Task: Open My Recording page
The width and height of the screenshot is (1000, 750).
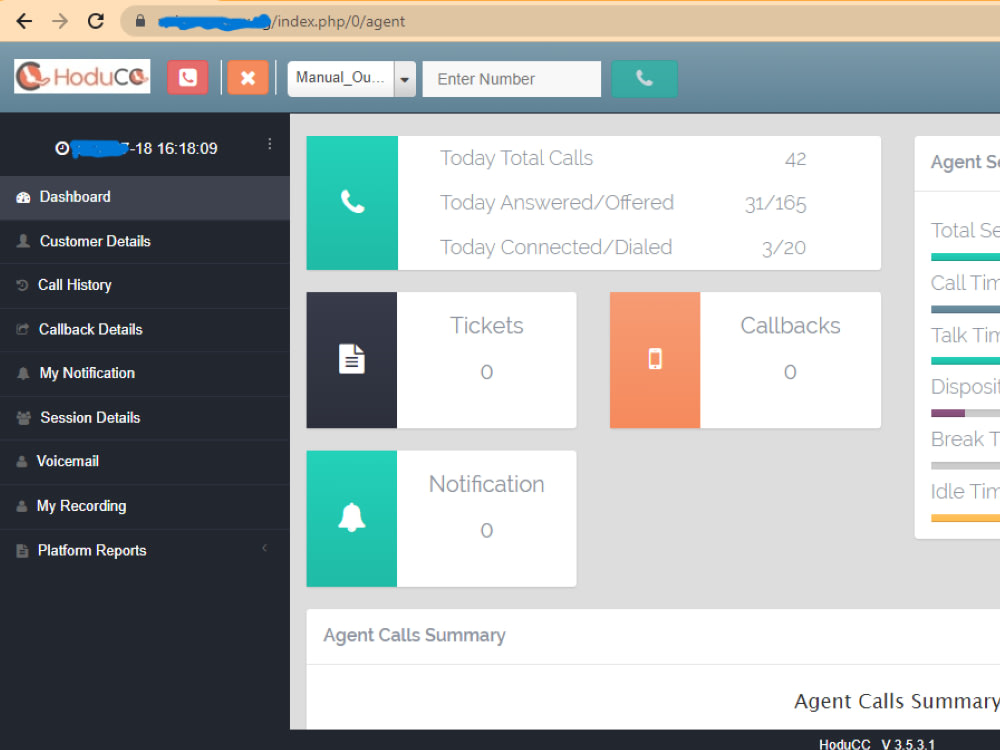Action: 145,506
